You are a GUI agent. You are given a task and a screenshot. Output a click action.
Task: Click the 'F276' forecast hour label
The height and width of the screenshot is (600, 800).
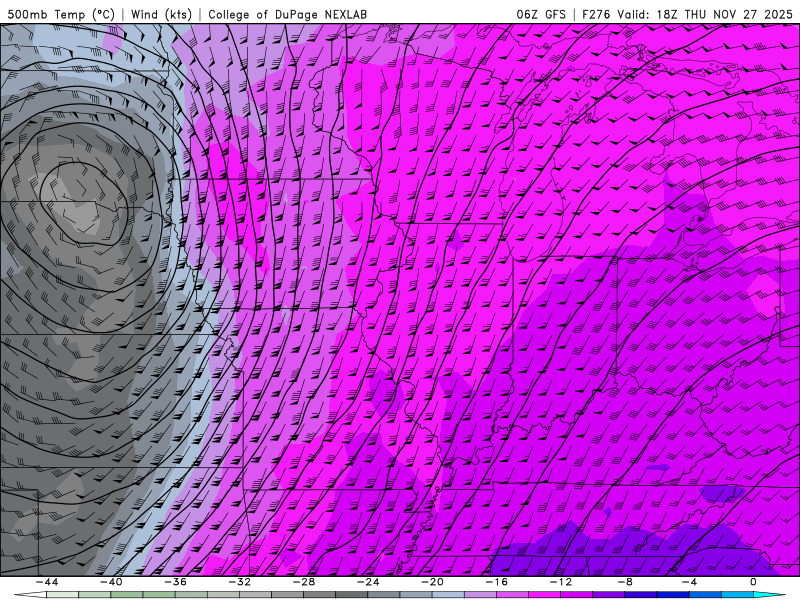pyautogui.click(x=596, y=14)
